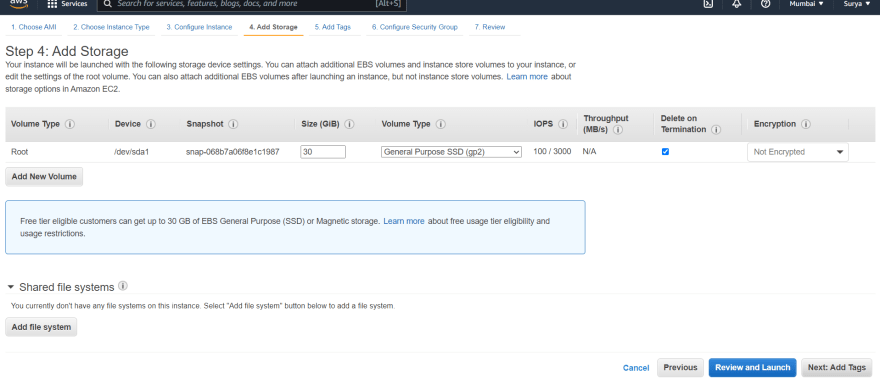Click the 100 / 3000 IOPS value
Viewport: 880px width, 379px height.
pyautogui.click(x=552, y=152)
